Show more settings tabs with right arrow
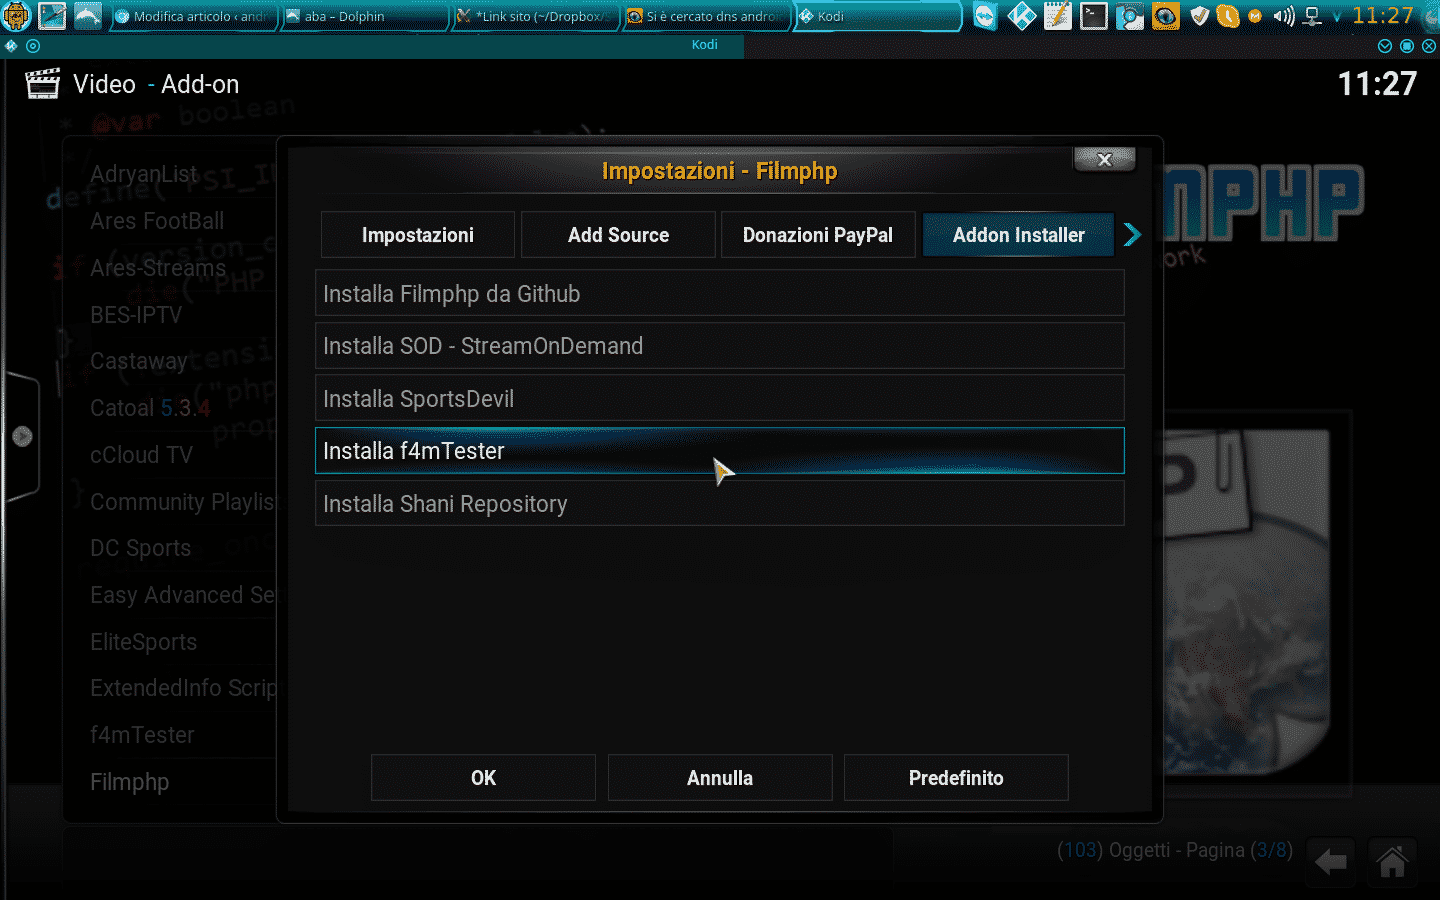Viewport: 1440px width, 900px height. 1131,235
